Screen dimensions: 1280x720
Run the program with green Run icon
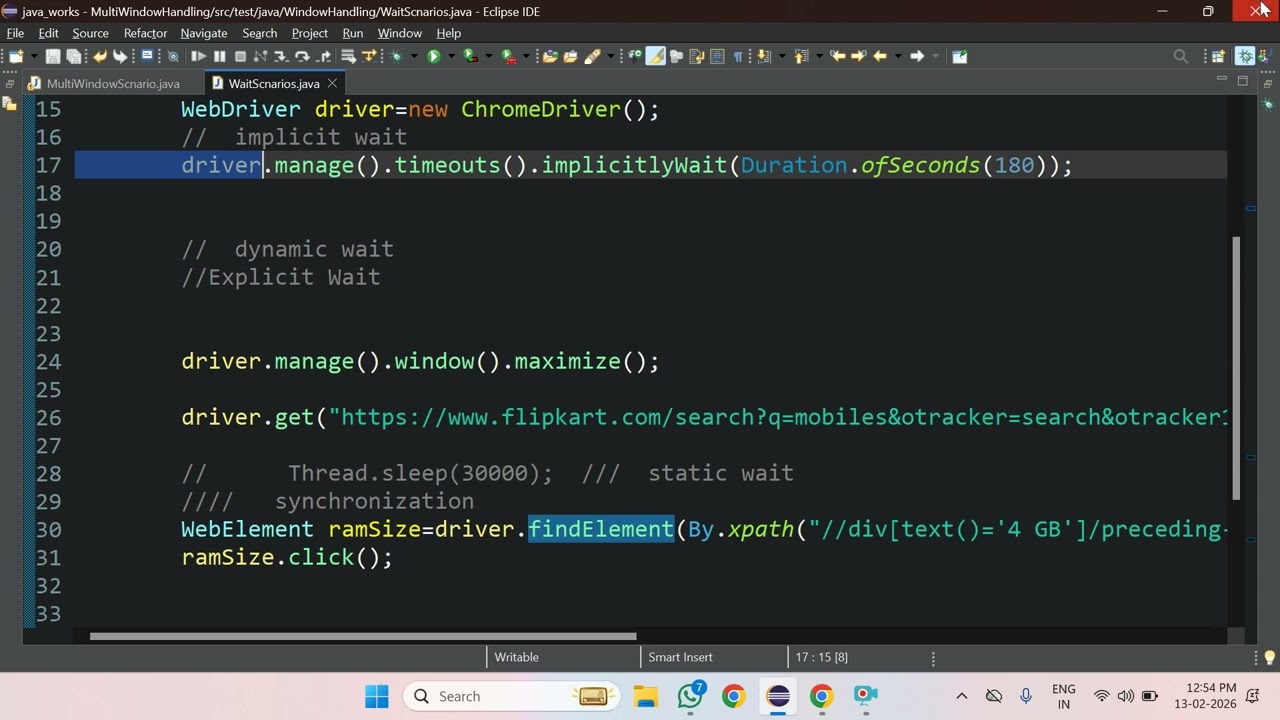tap(434, 56)
